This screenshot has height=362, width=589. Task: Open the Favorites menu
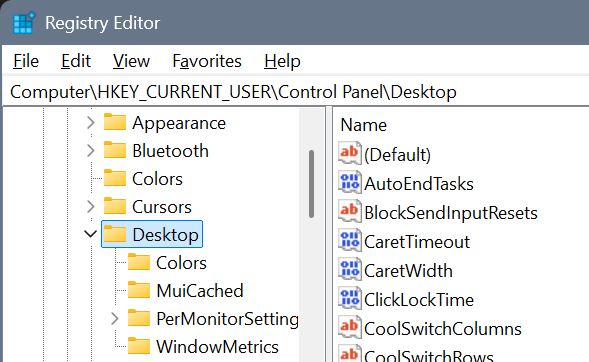(x=207, y=61)
